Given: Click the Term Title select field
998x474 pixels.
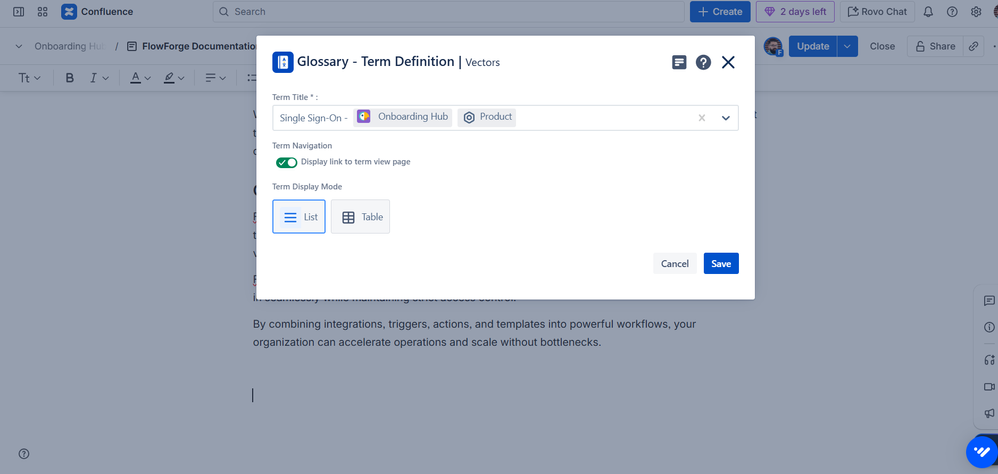Looking at the screenshot, I should 505,118.
